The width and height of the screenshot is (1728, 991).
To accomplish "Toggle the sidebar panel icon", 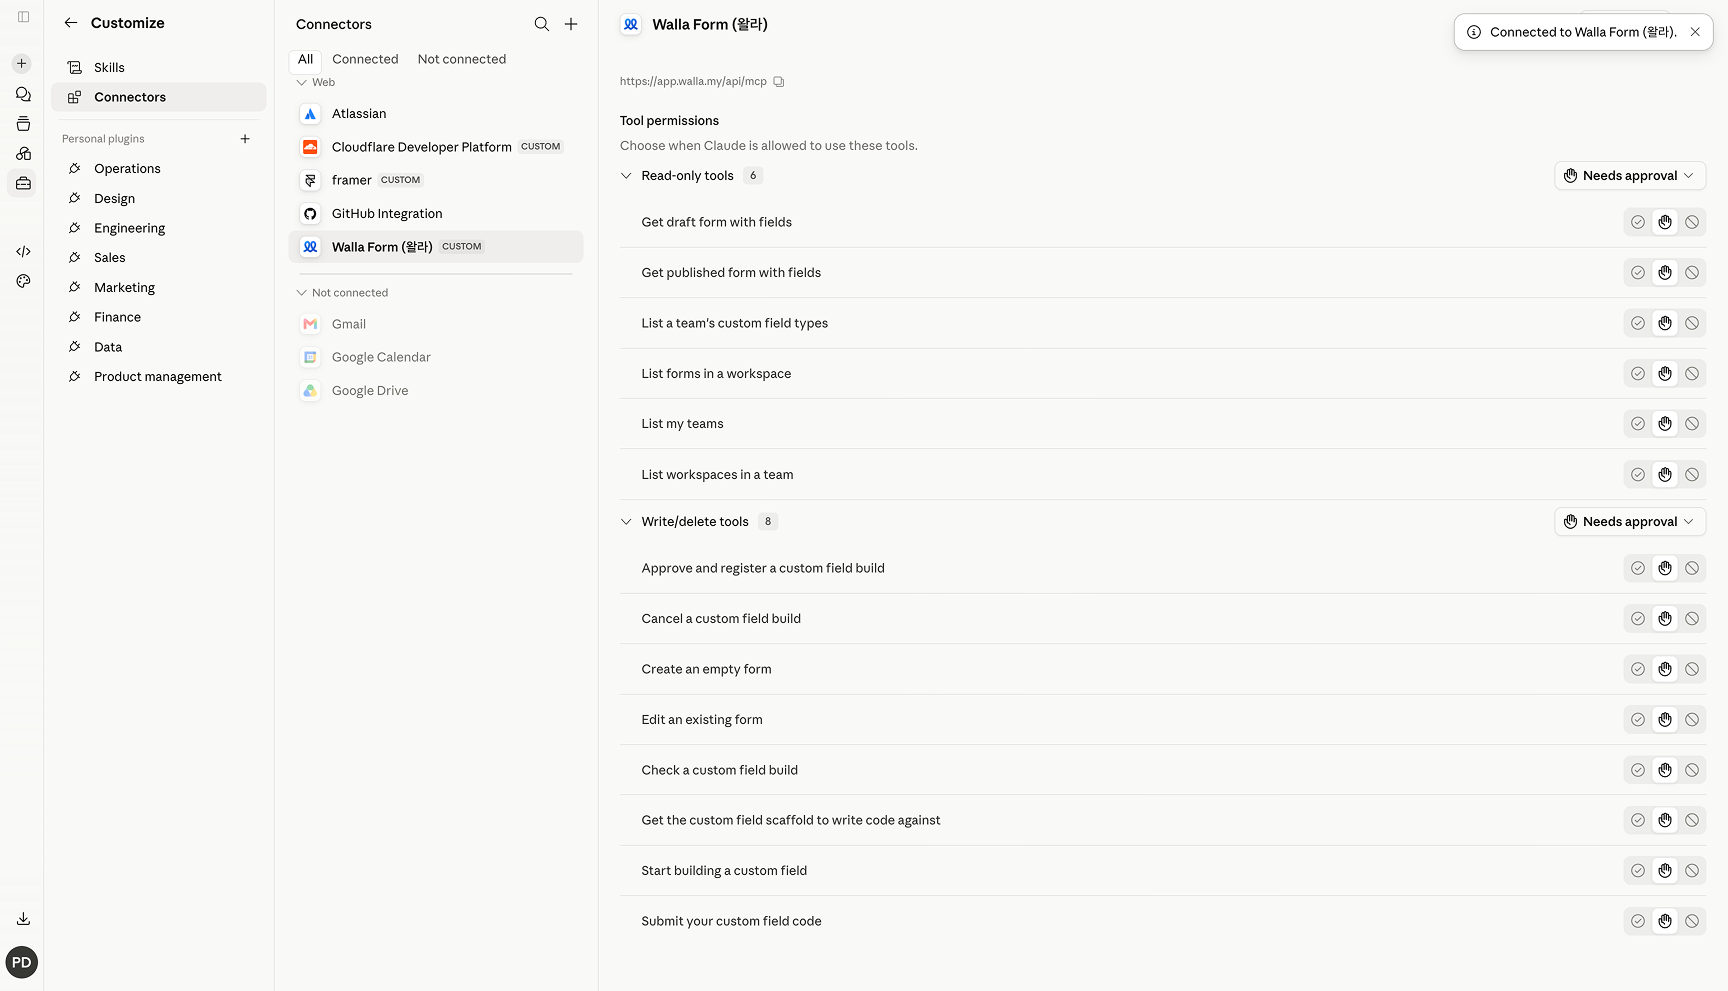I will click(x=23, y=17).
